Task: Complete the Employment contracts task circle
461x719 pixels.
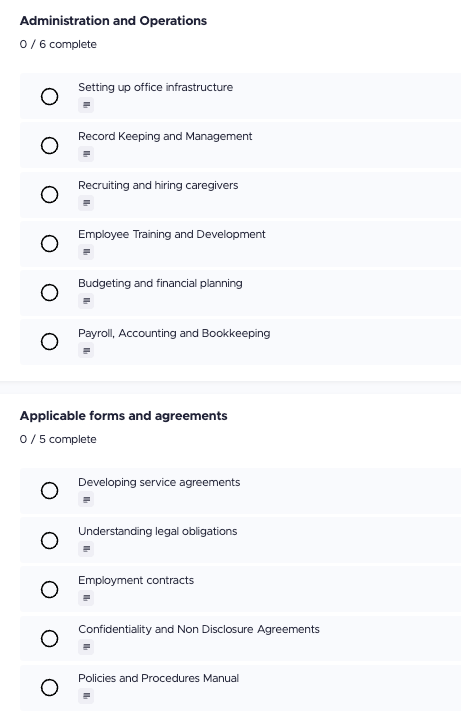Action: (x=50, y=589)
